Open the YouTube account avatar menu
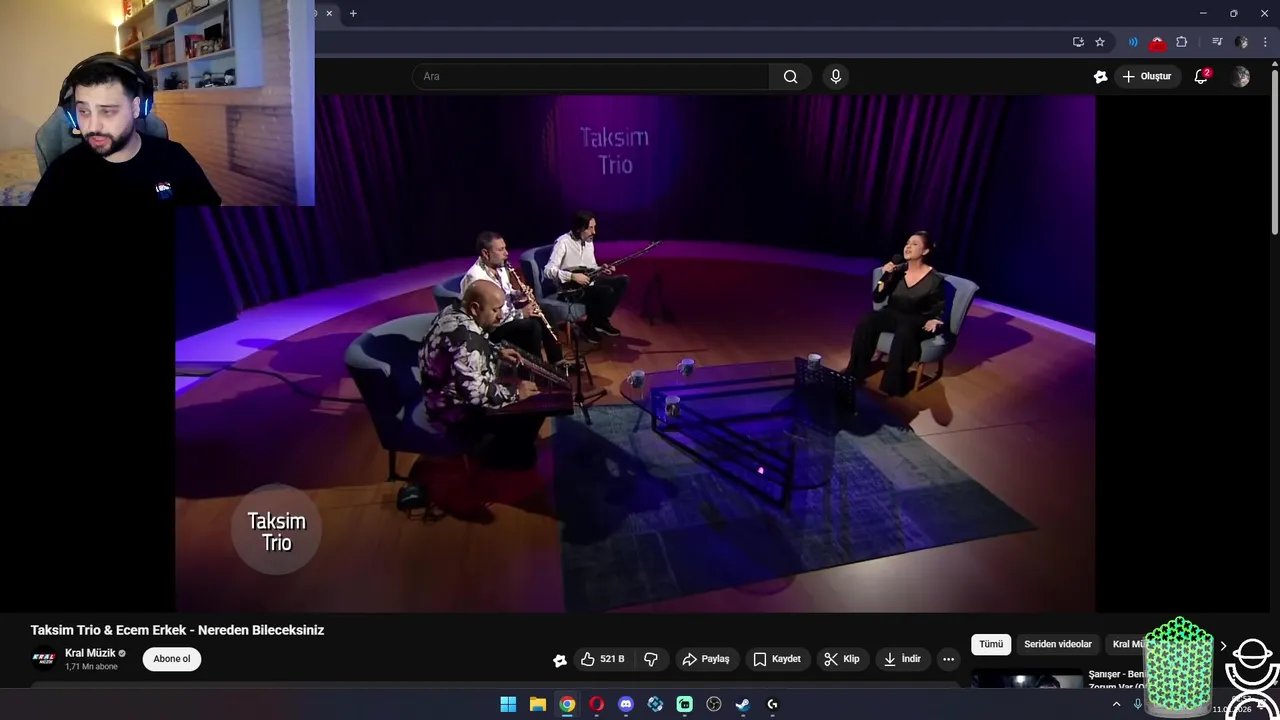 [1240, 77]
